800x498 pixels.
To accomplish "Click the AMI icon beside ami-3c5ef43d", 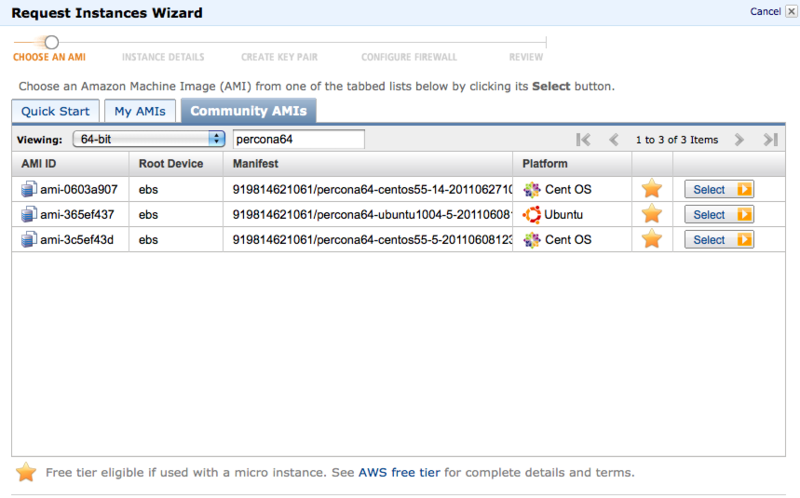I will 29,239.
